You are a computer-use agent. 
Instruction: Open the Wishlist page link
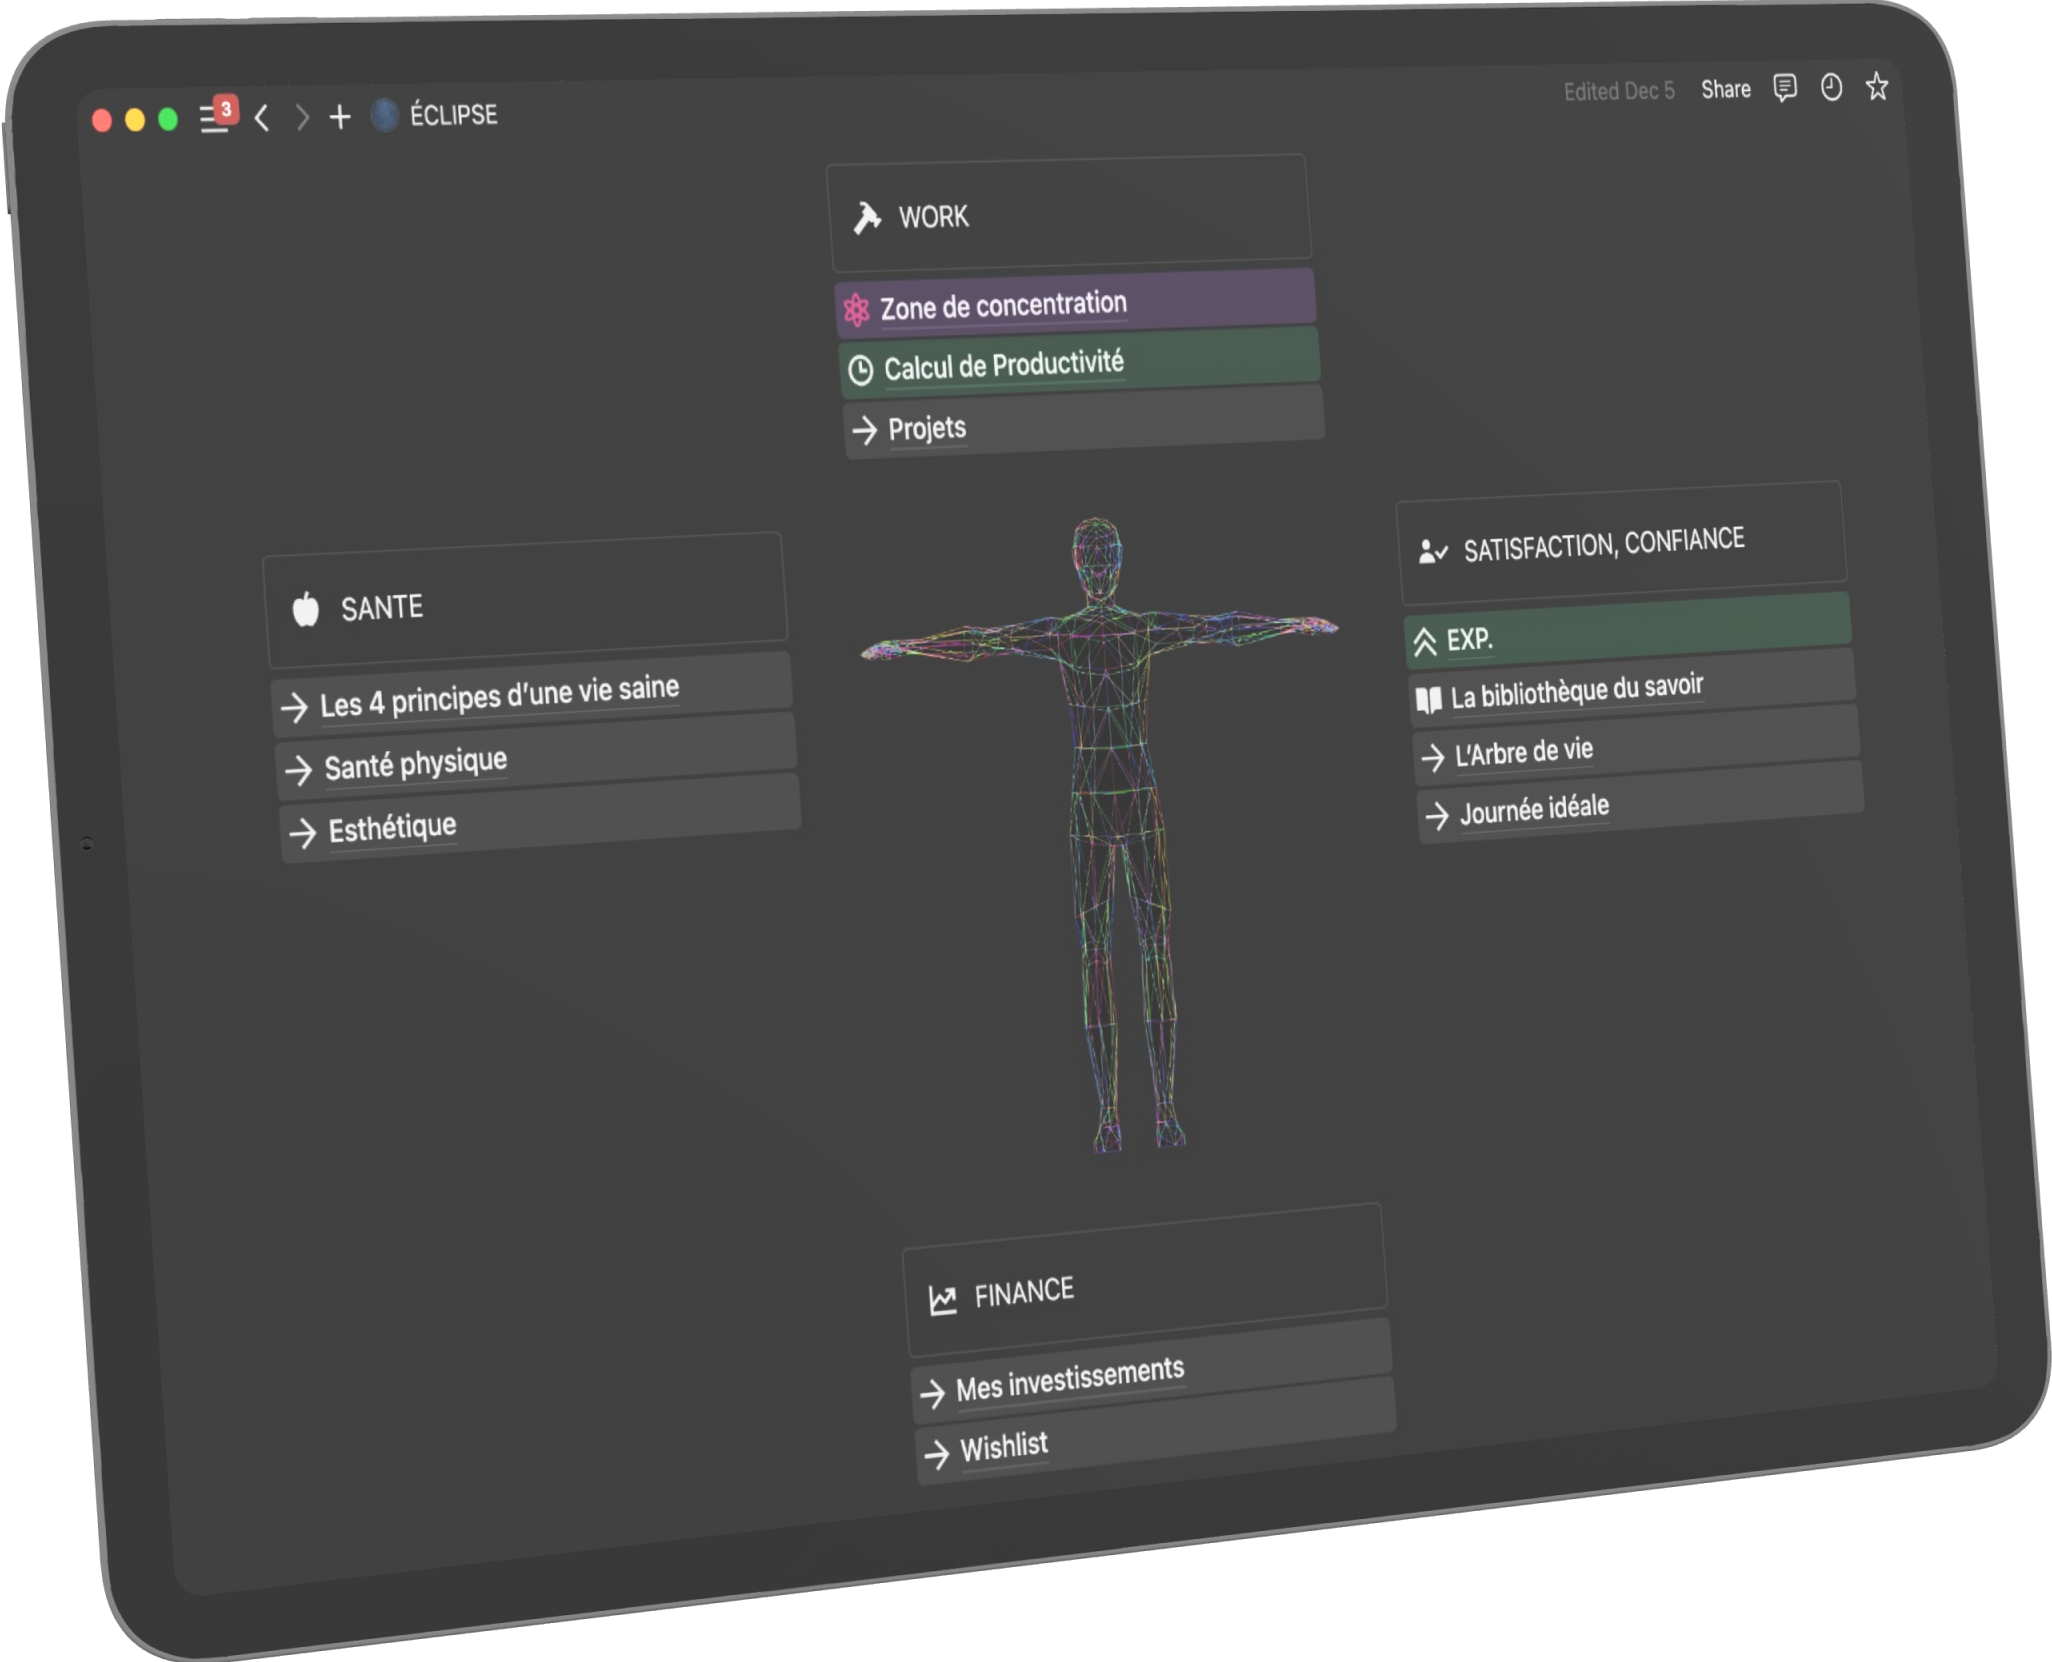[1003, 1447]
